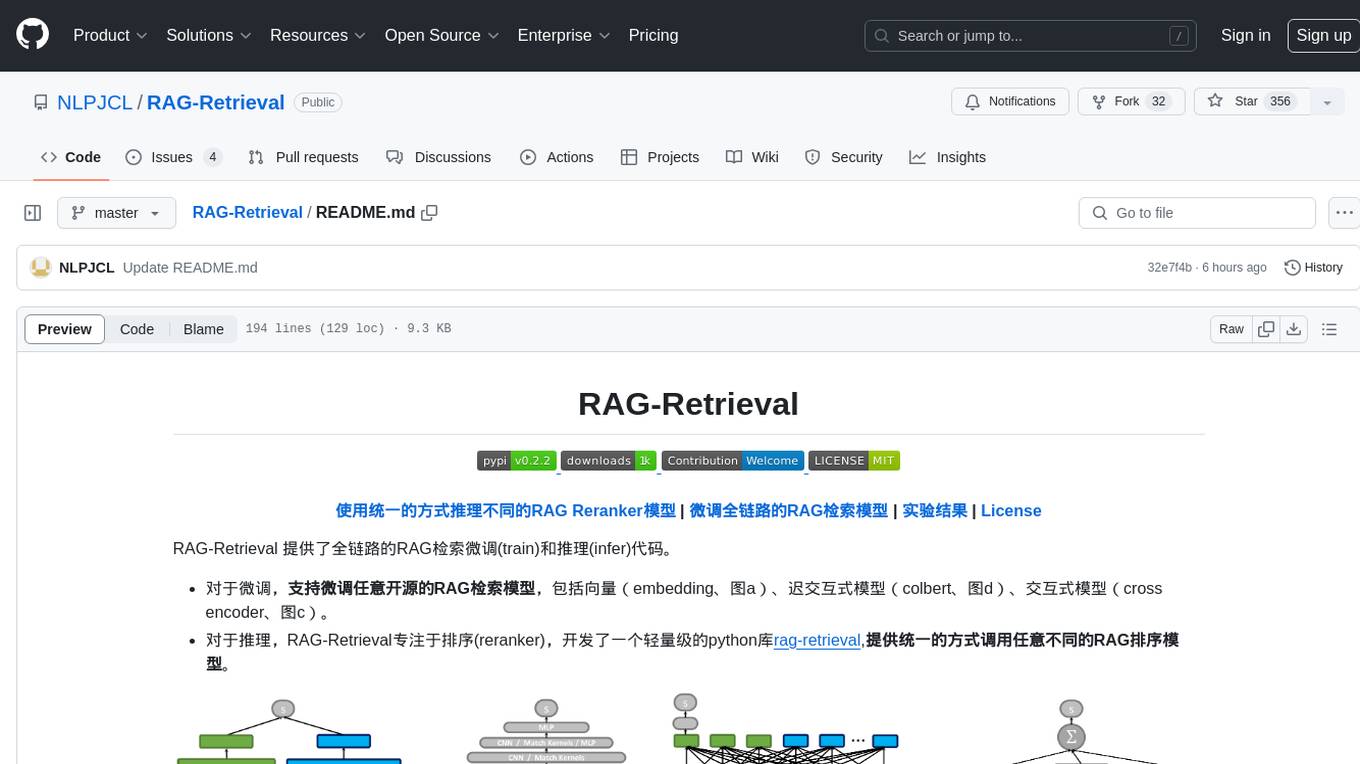The image size is (1360, 764).
Task: Select the Code view toggle
Action: click(x=137, y=329)
